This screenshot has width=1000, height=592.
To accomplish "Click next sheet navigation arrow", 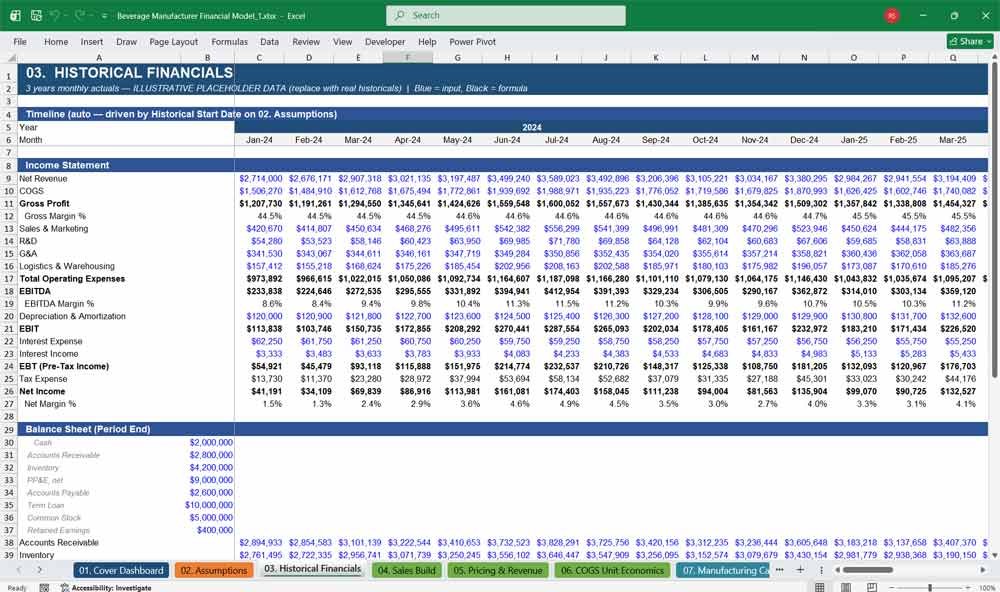I will click(40, 570).
